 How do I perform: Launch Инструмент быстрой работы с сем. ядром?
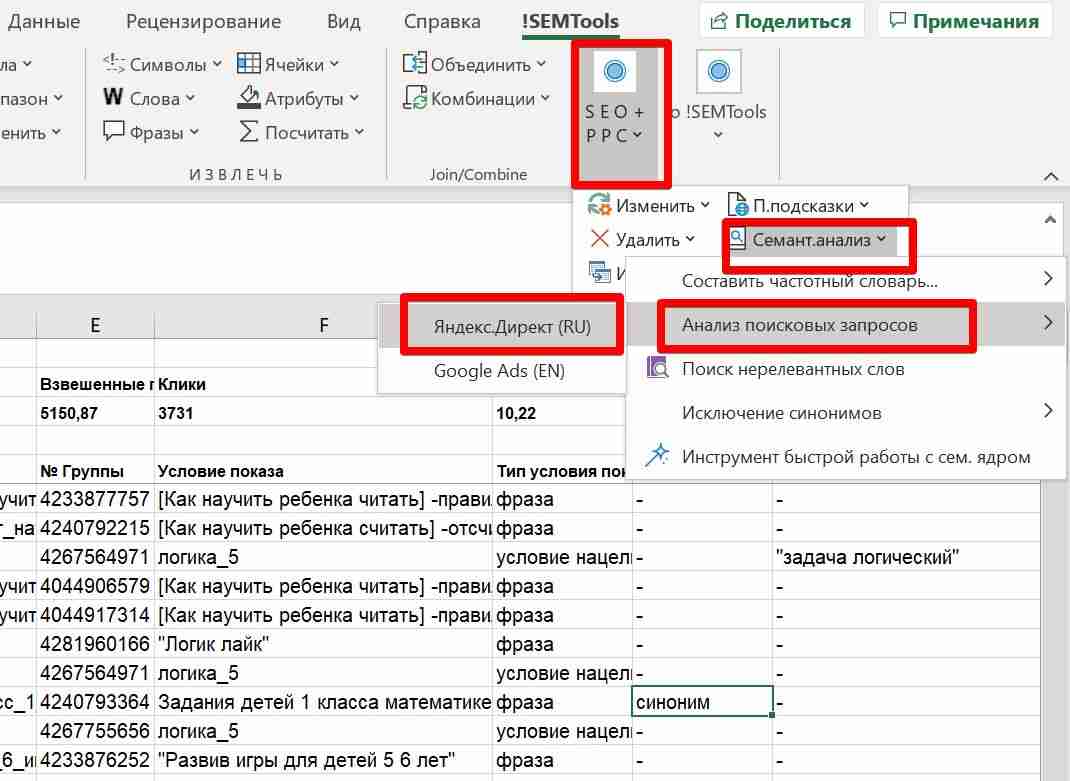(855, 457)
